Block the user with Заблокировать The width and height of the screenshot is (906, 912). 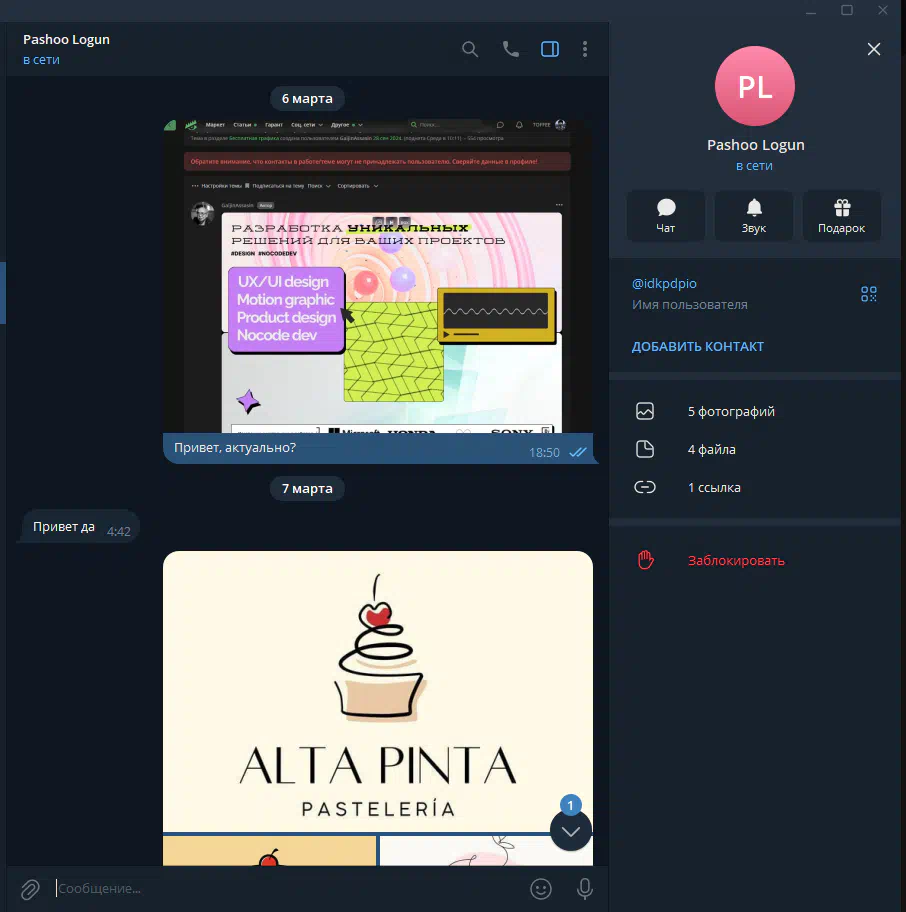(x=735, y=560)
